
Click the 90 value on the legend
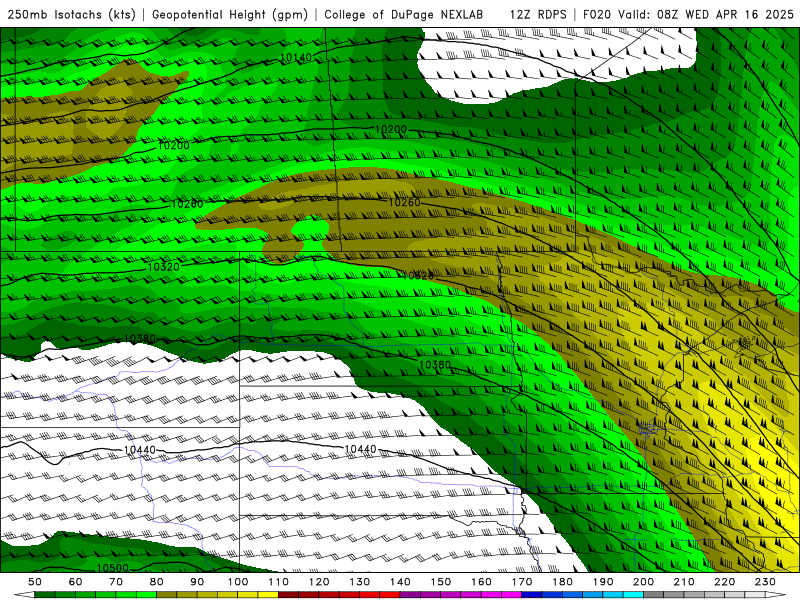click(197, 582)
